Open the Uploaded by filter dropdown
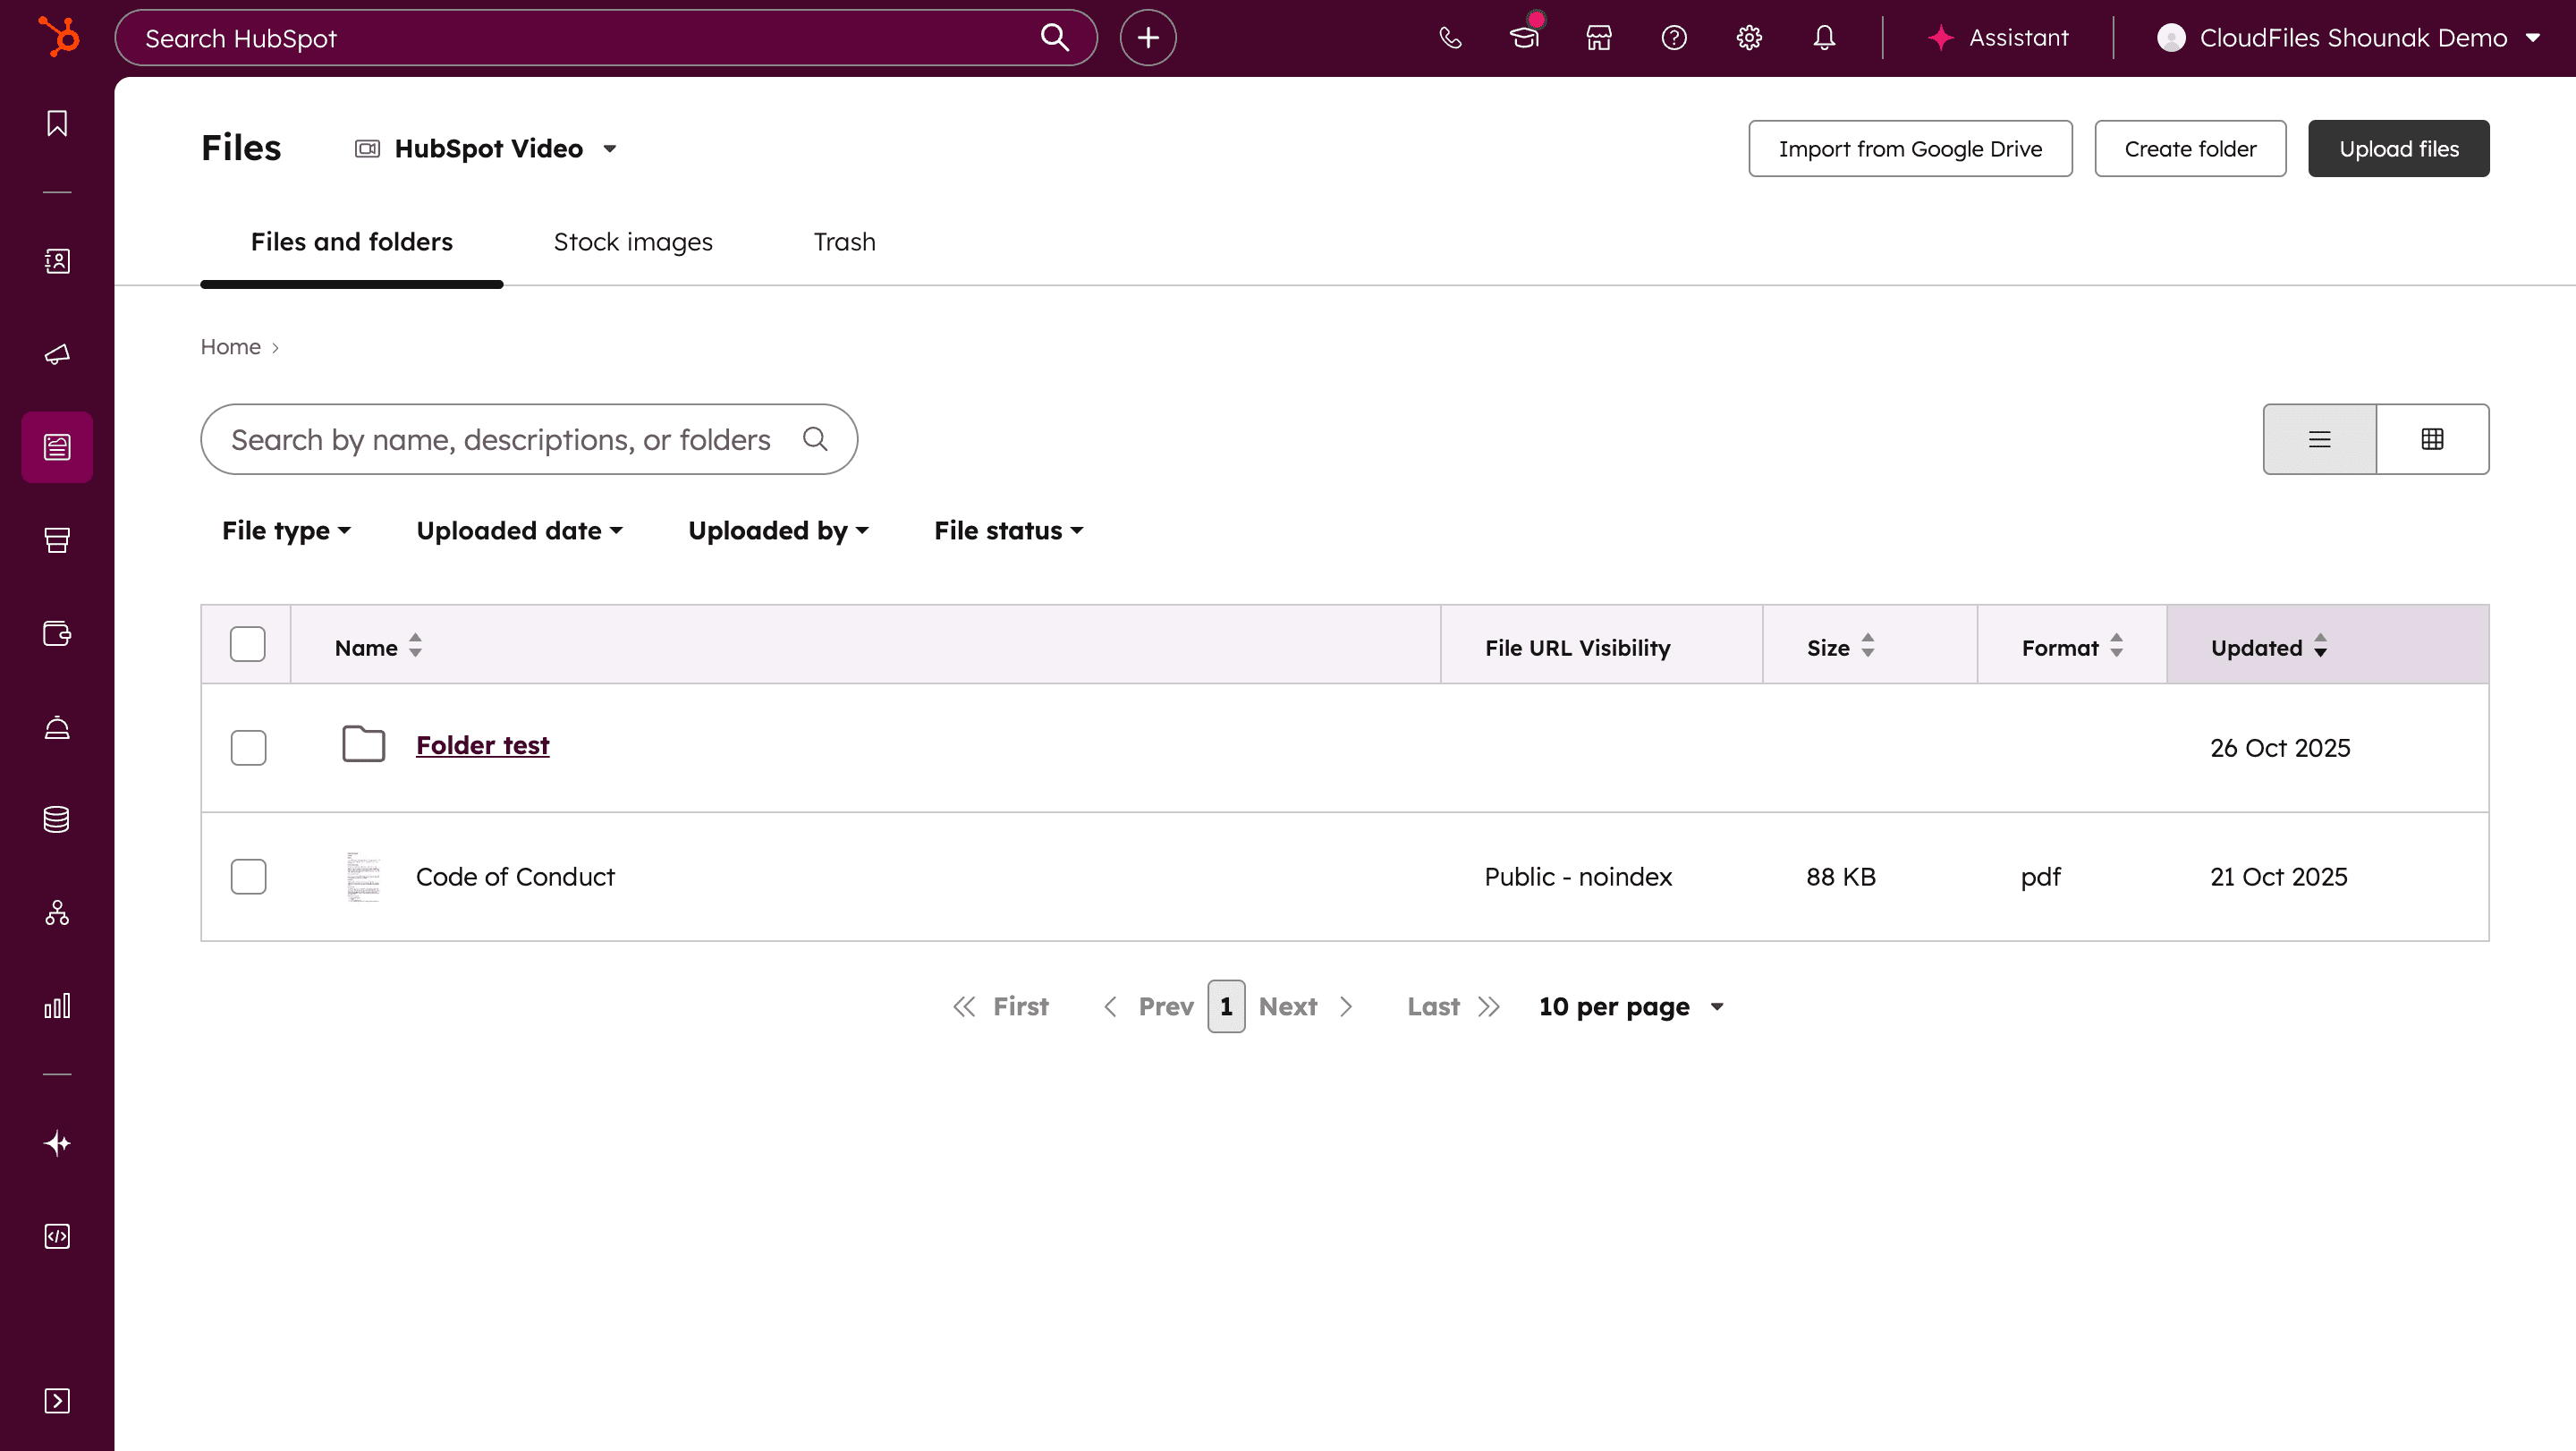The width and height of the screenshot is (2576, 1451). [777, 531]
